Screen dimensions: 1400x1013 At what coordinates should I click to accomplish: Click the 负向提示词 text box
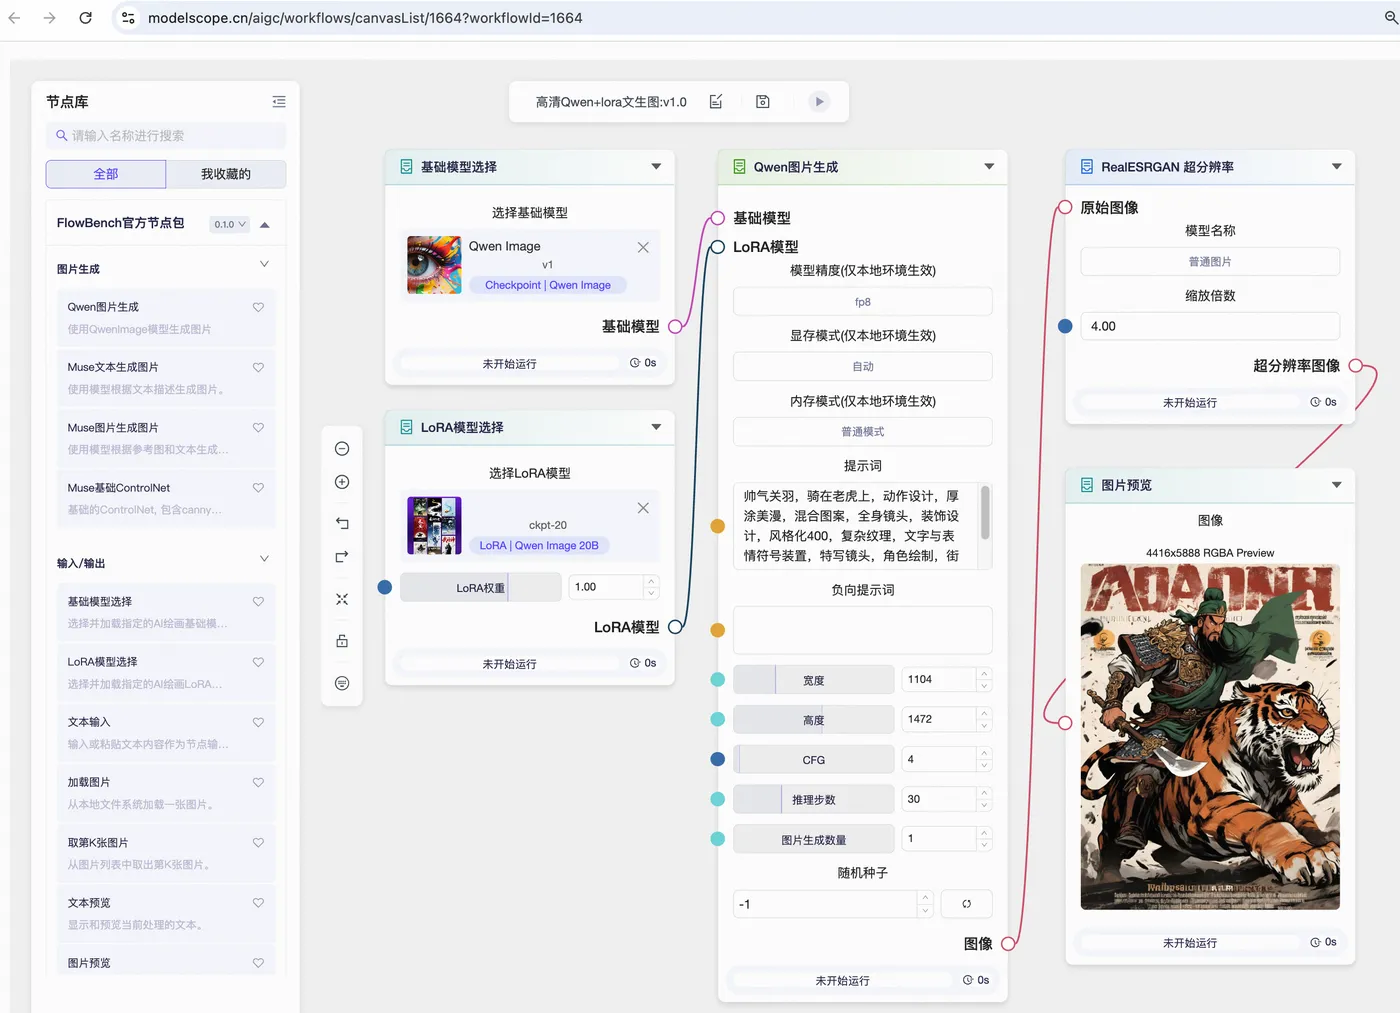click(x=863, y=630)
